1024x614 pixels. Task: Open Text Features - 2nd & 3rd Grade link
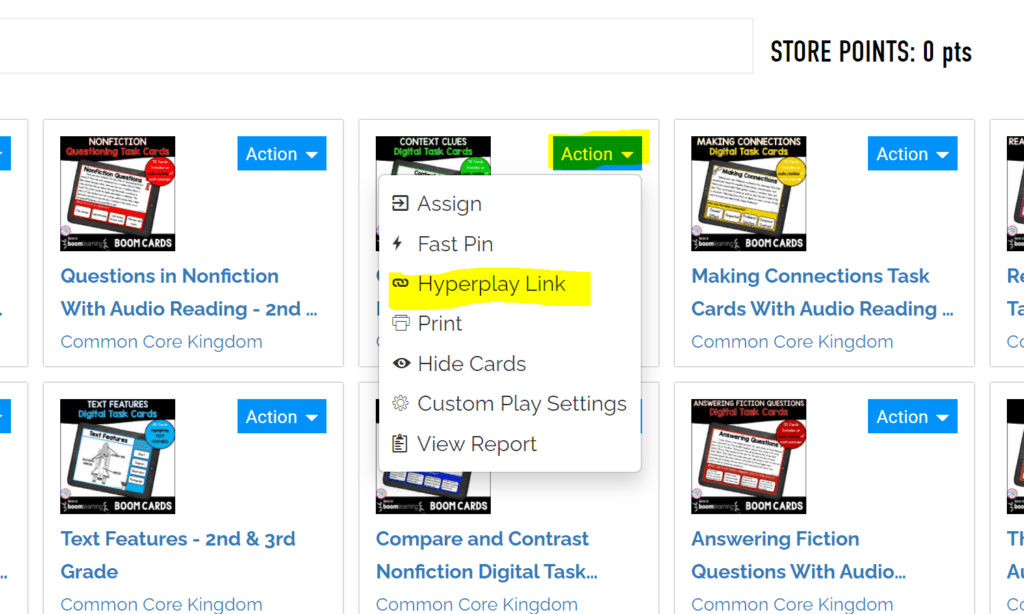(178, 555)
